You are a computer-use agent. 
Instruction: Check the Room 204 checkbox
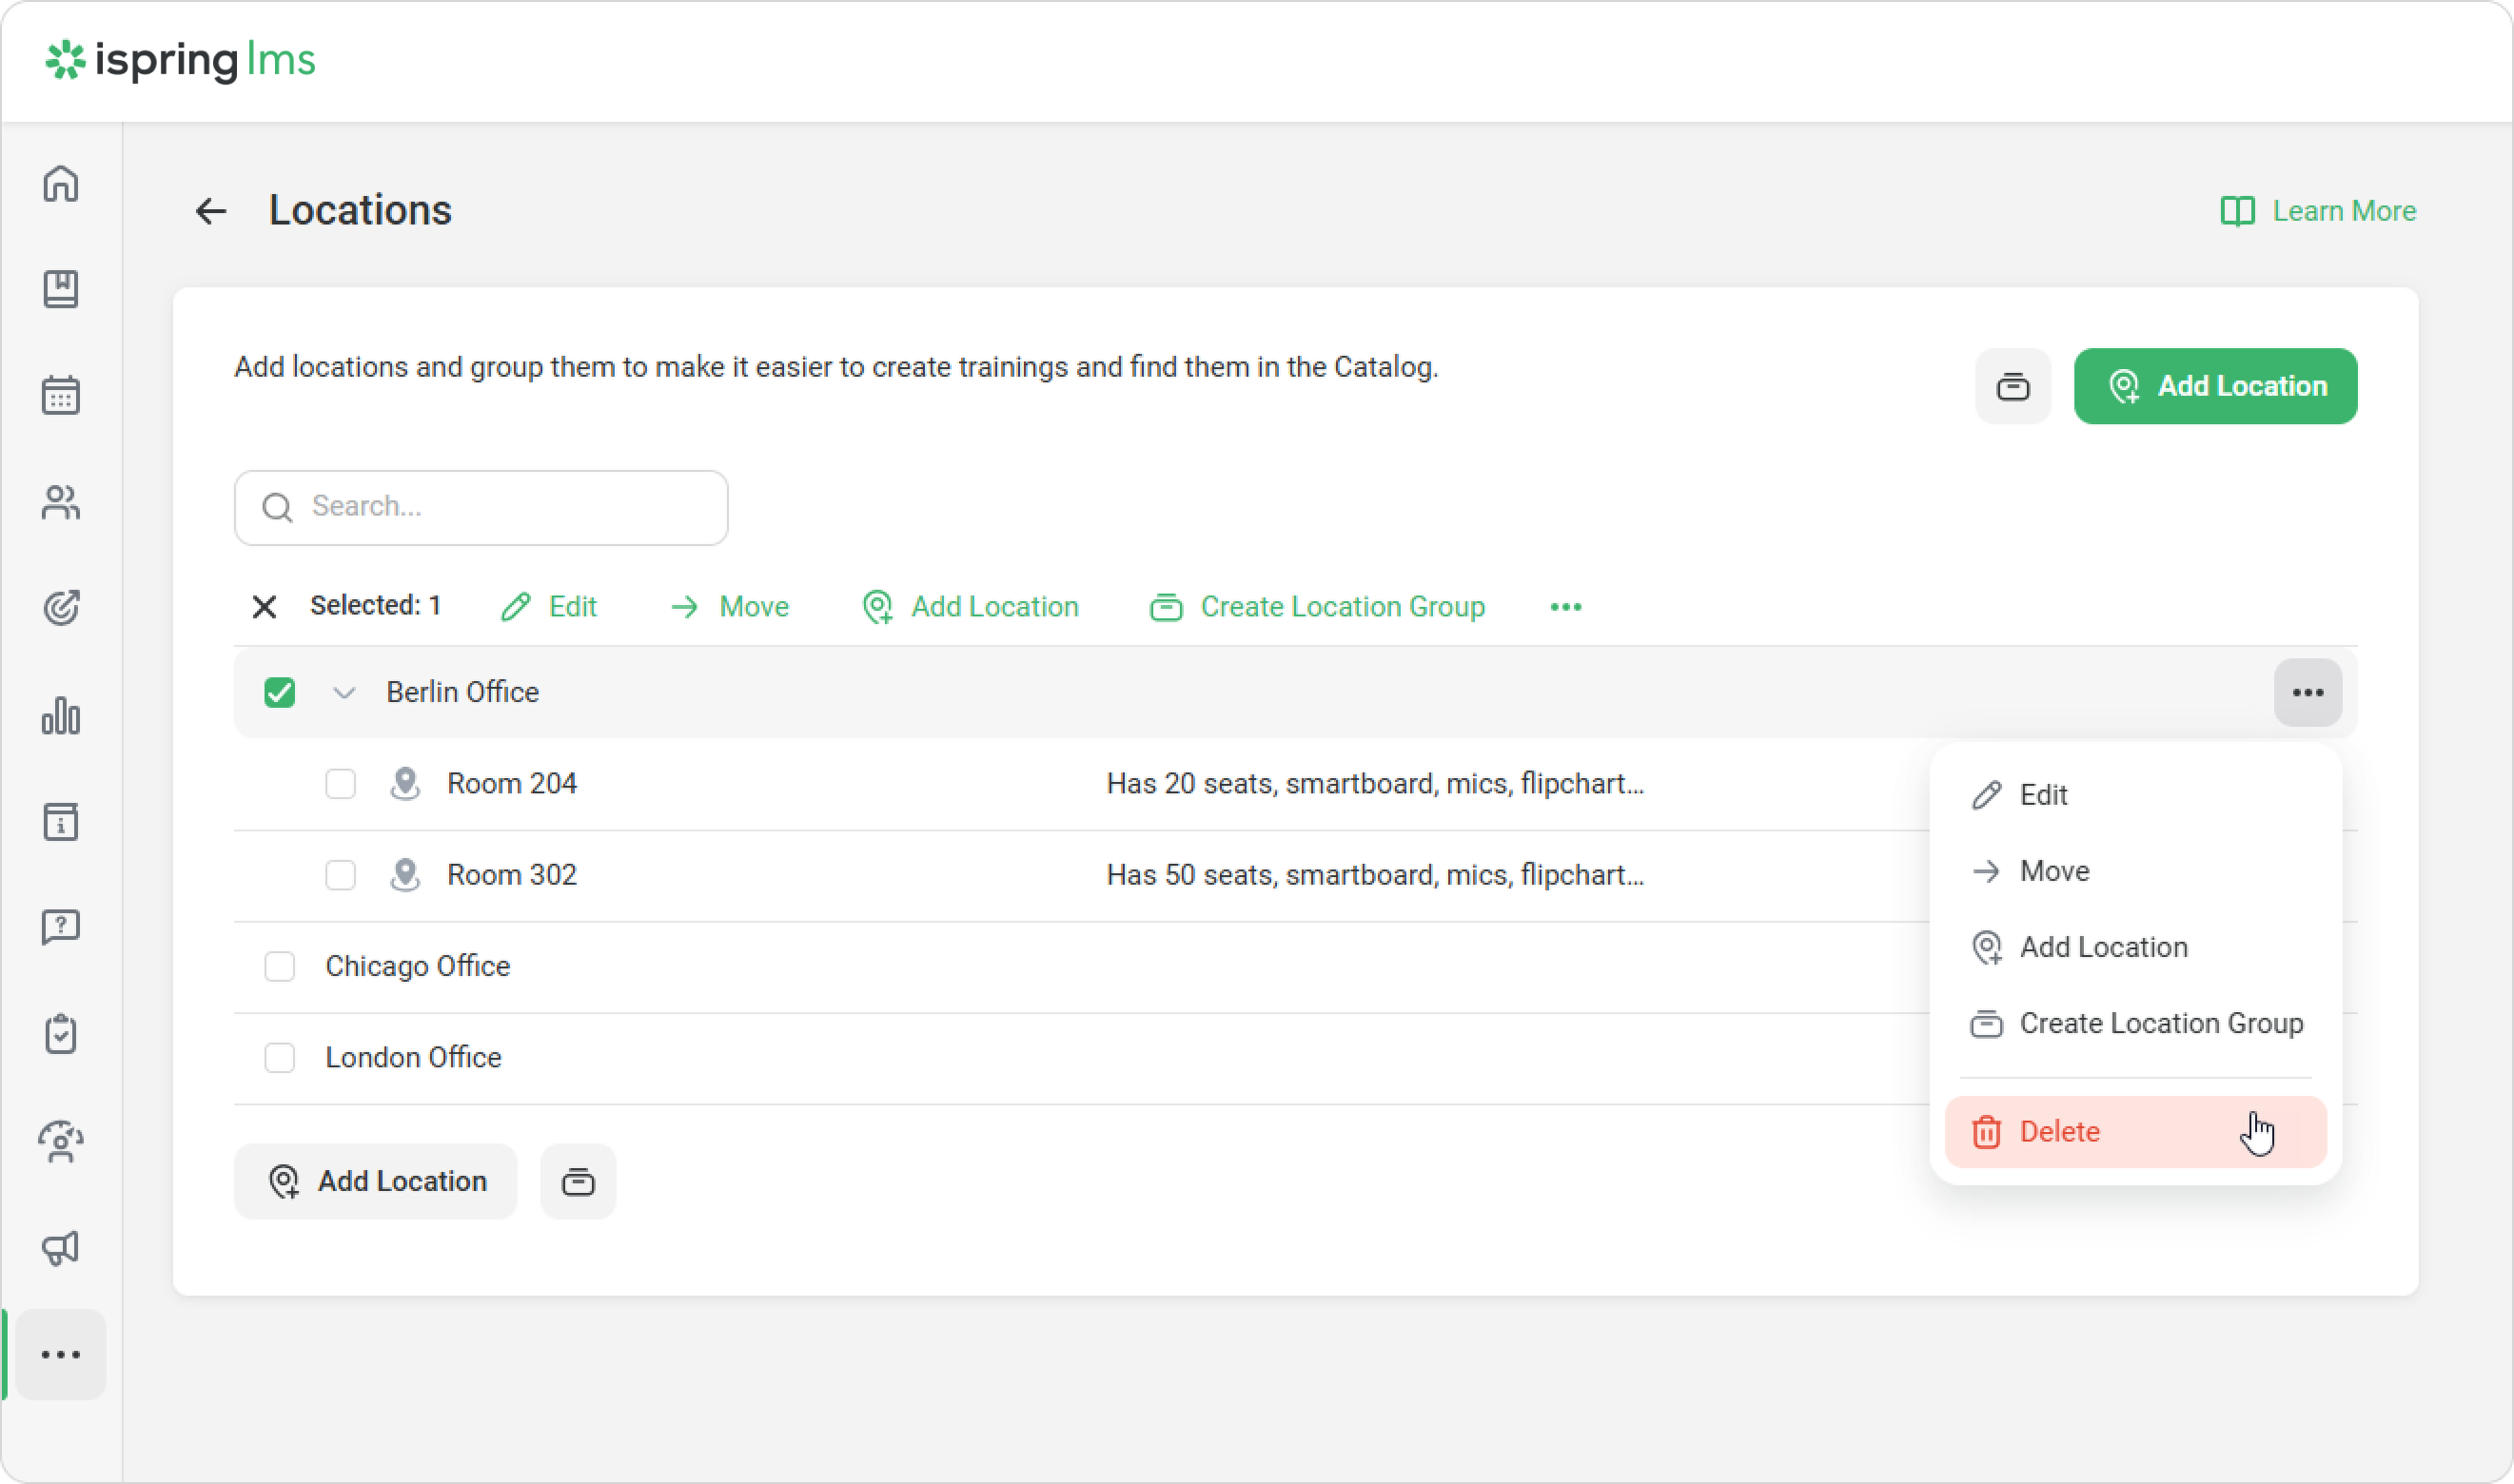pyautogui.click(x=341, y=784)
